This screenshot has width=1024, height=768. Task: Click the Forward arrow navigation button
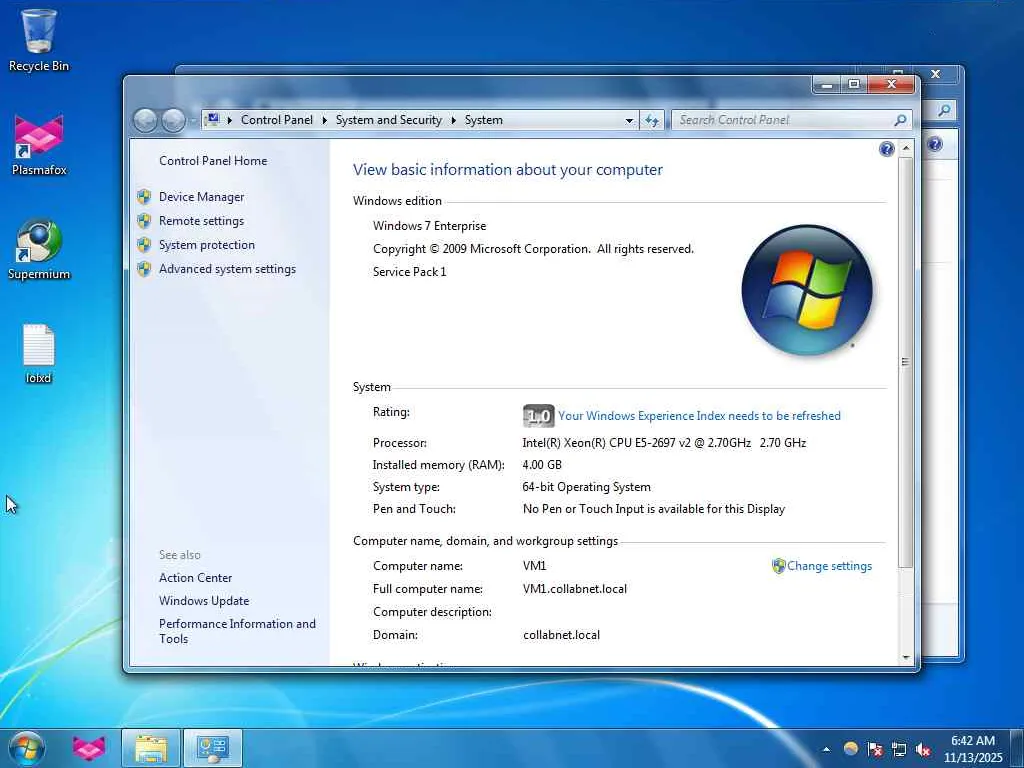click(173, 120)
